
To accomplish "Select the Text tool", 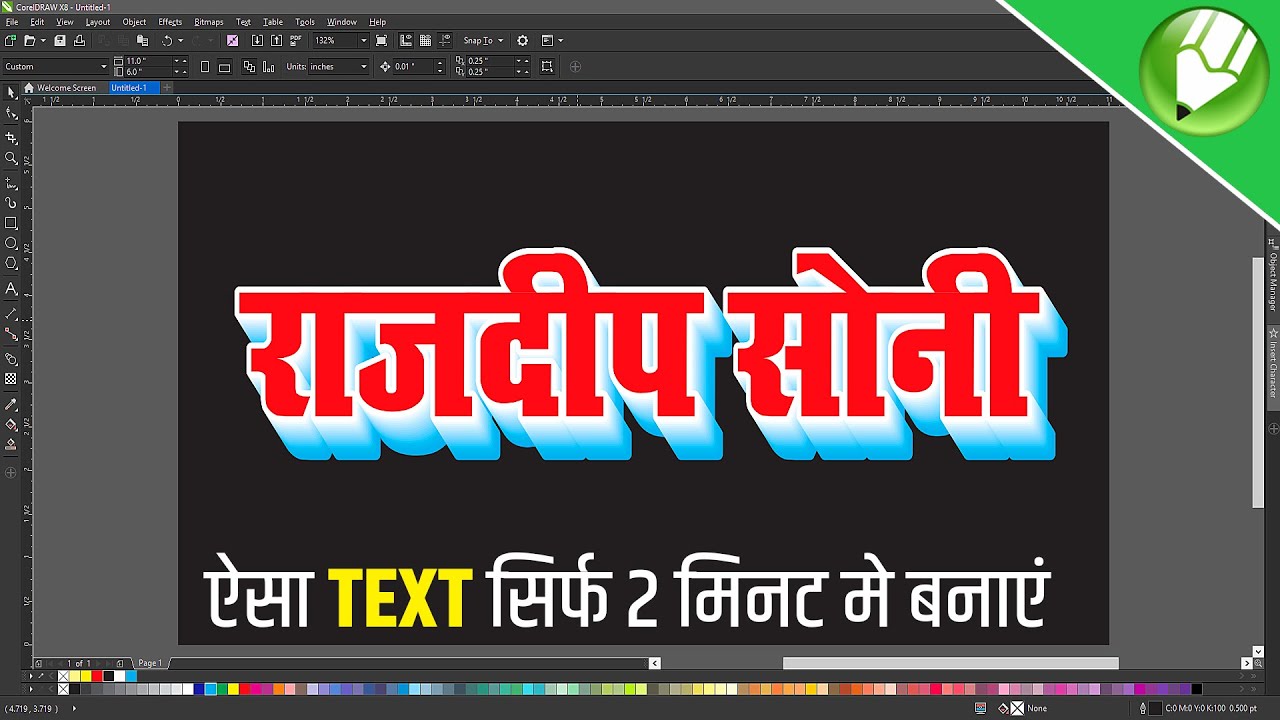I will click(11, 289).
